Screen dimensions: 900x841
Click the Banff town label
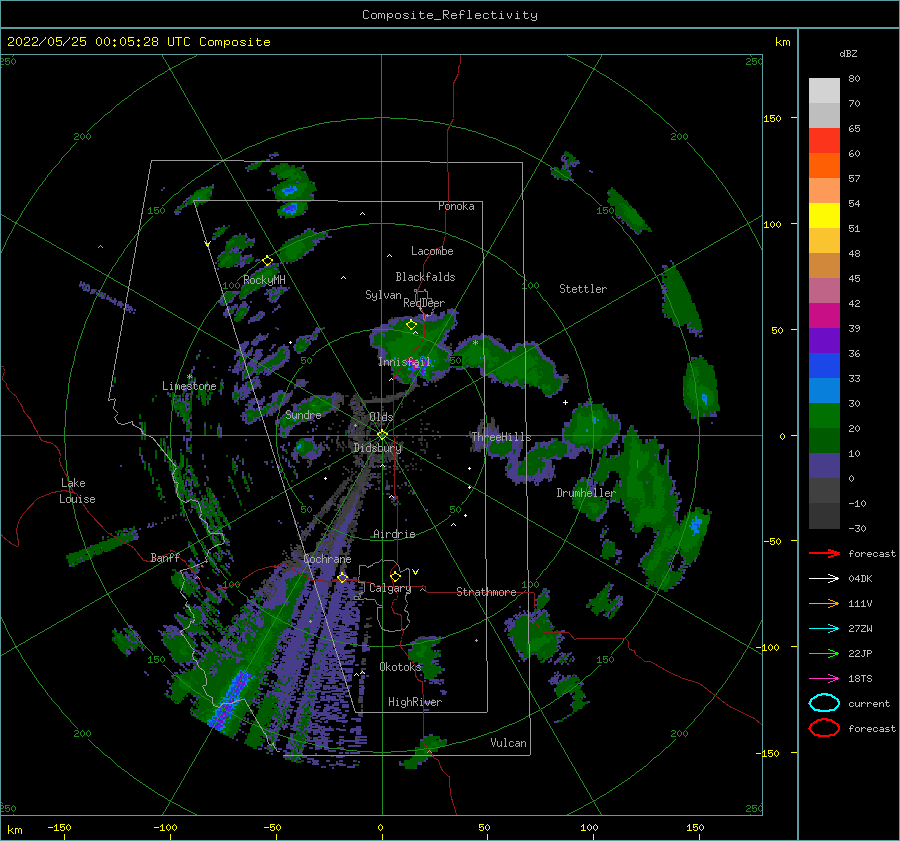pyautogui.click(x=165, y=557)
